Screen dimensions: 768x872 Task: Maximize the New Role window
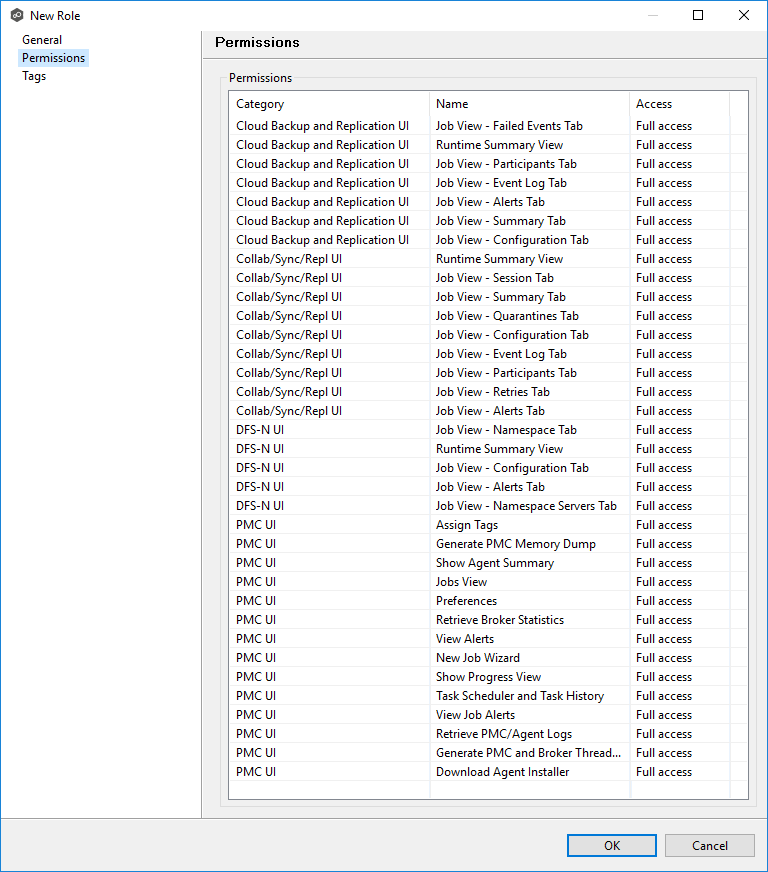coord(698,15)
